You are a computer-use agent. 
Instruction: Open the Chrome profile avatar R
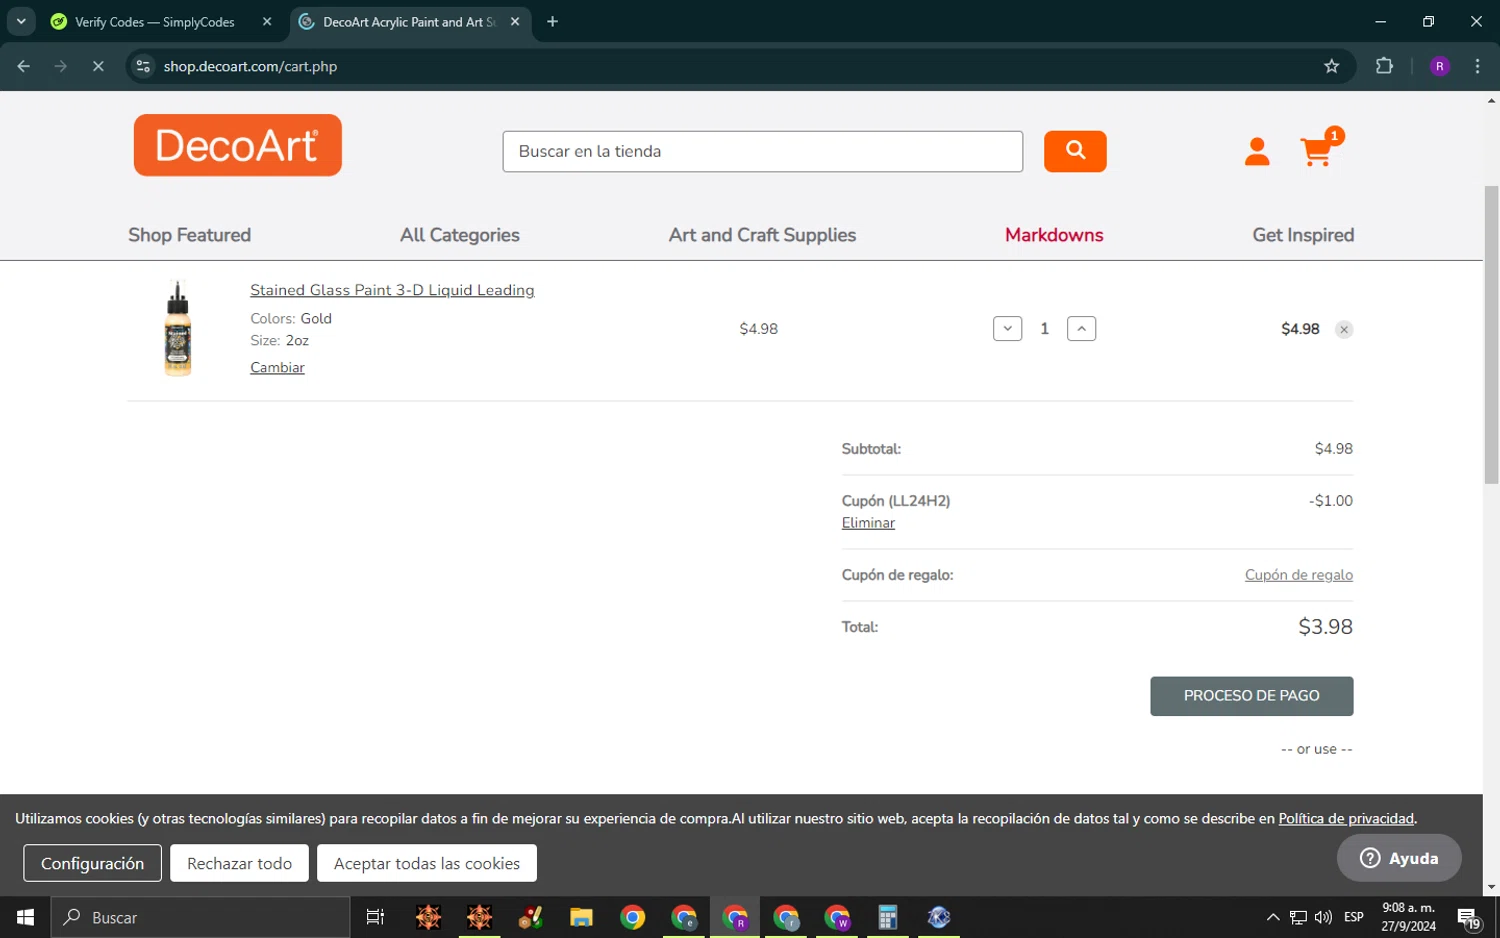click(1440, 66)
